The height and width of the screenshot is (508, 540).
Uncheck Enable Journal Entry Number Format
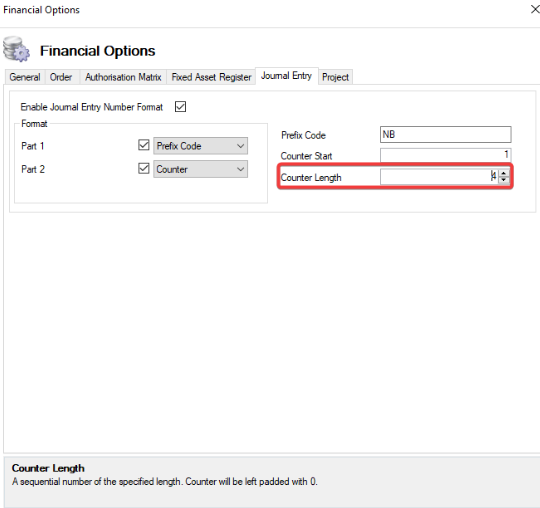tap(180, 107)
